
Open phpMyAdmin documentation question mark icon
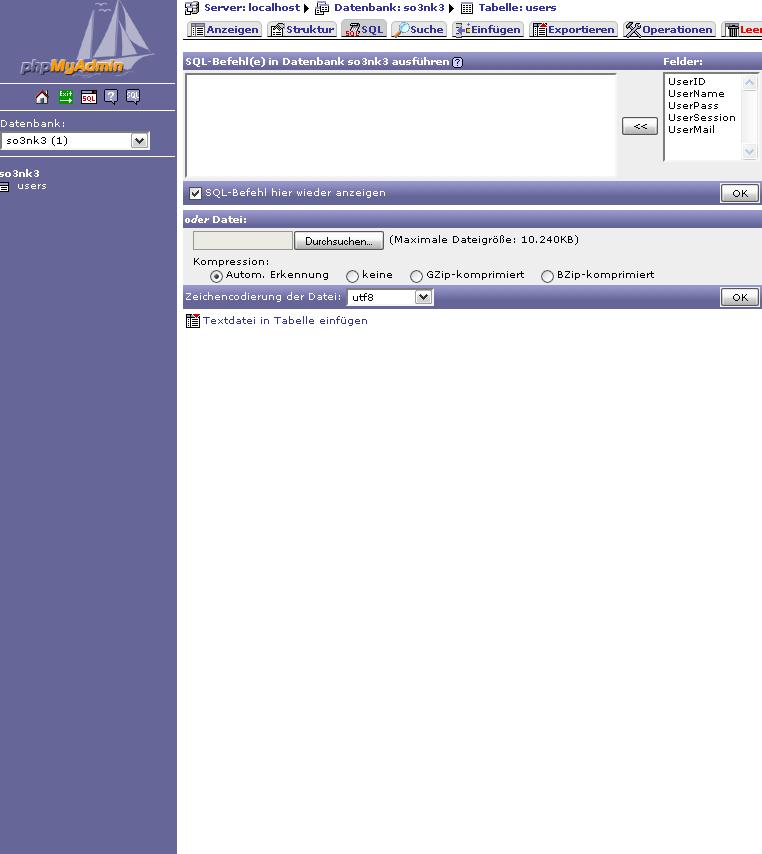coord(111,97)
